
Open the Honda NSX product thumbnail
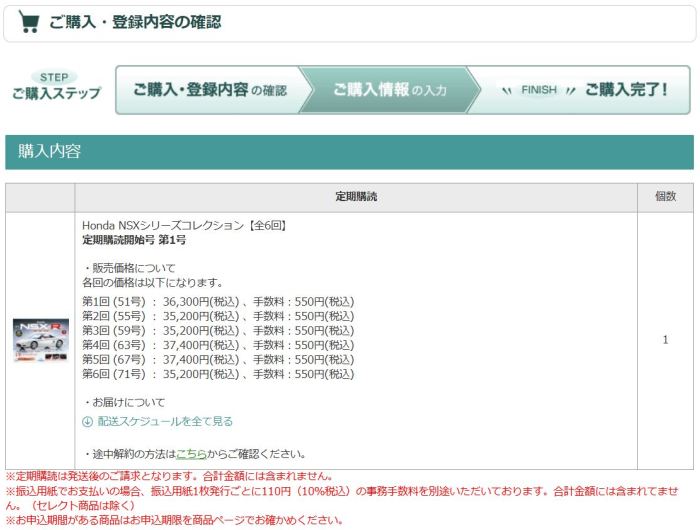coord(40,340)
